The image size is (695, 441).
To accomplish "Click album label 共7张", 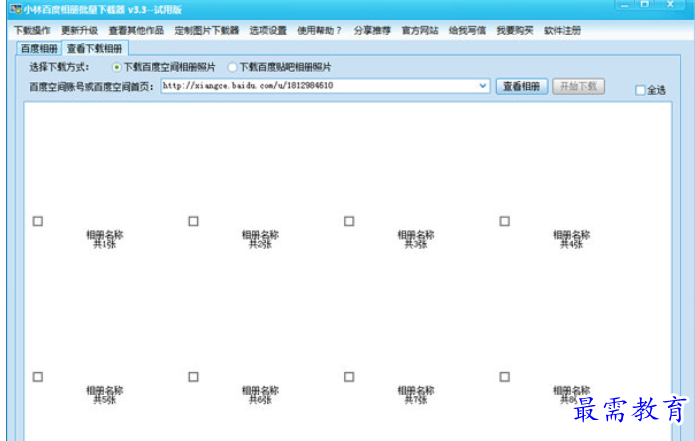I will (416, 400).
